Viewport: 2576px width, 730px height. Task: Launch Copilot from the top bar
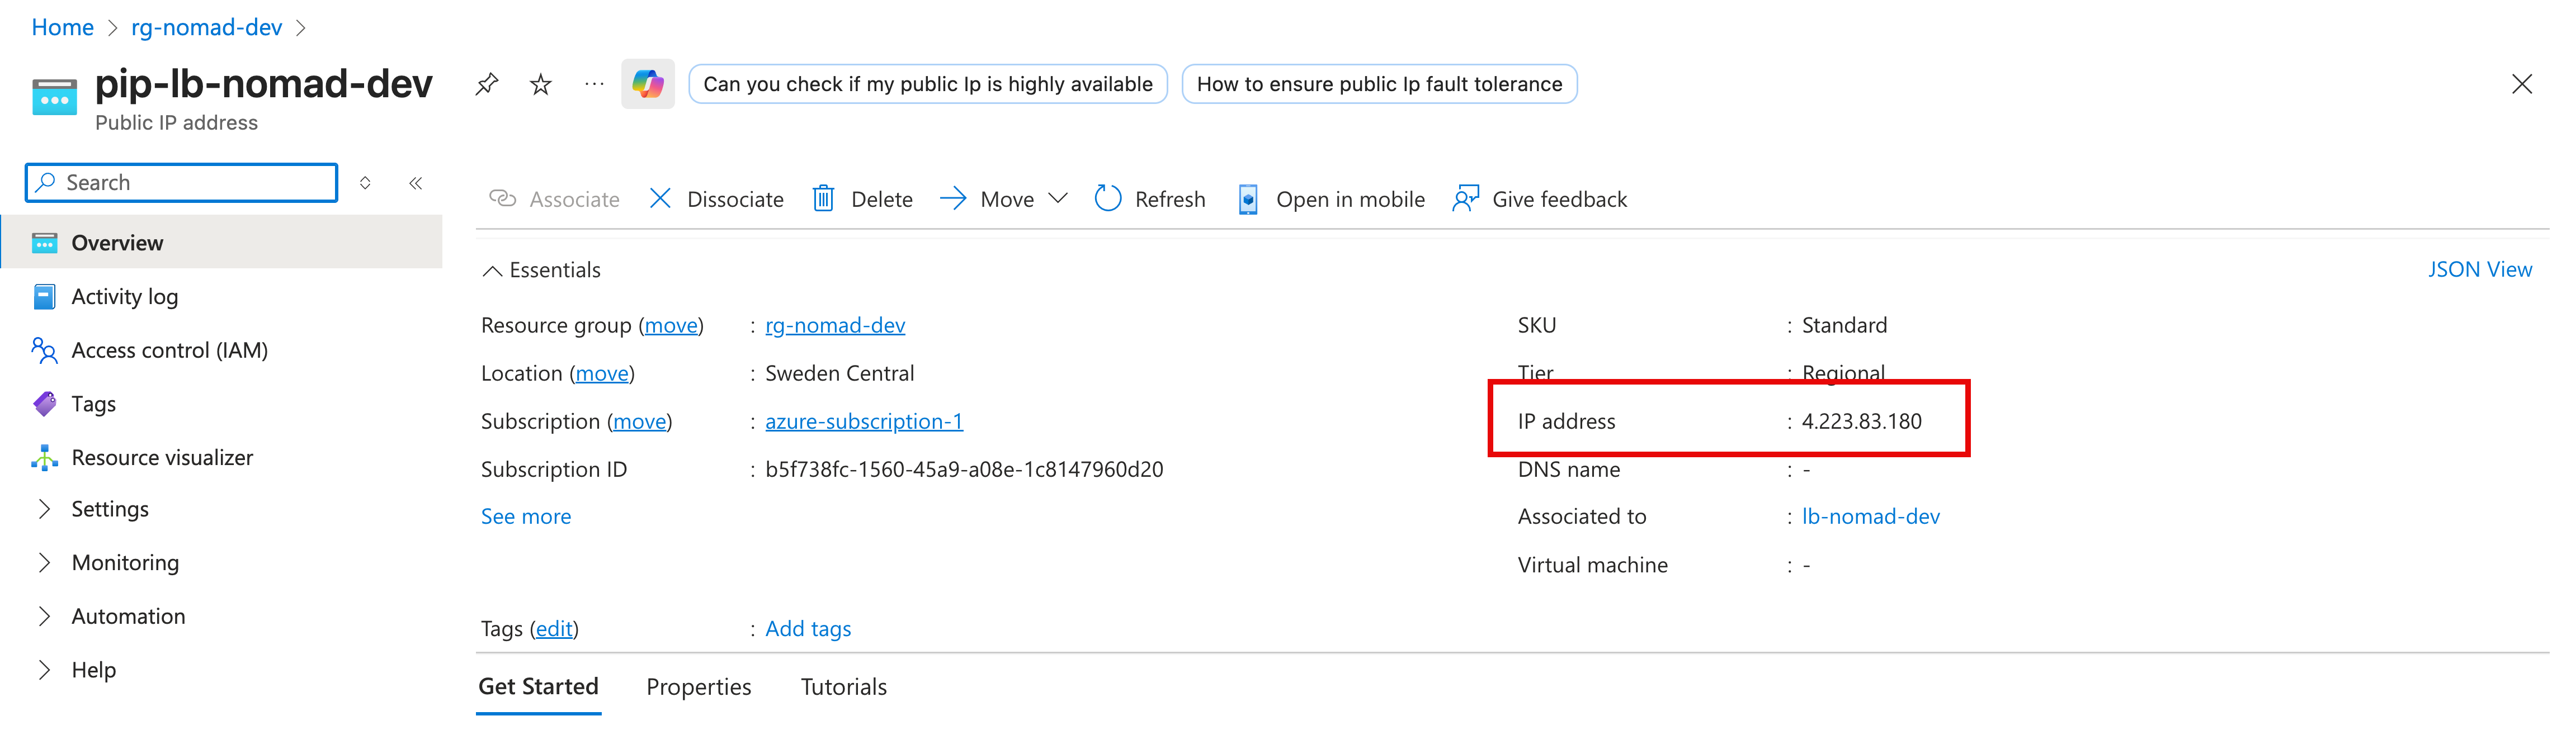(648, 84)
